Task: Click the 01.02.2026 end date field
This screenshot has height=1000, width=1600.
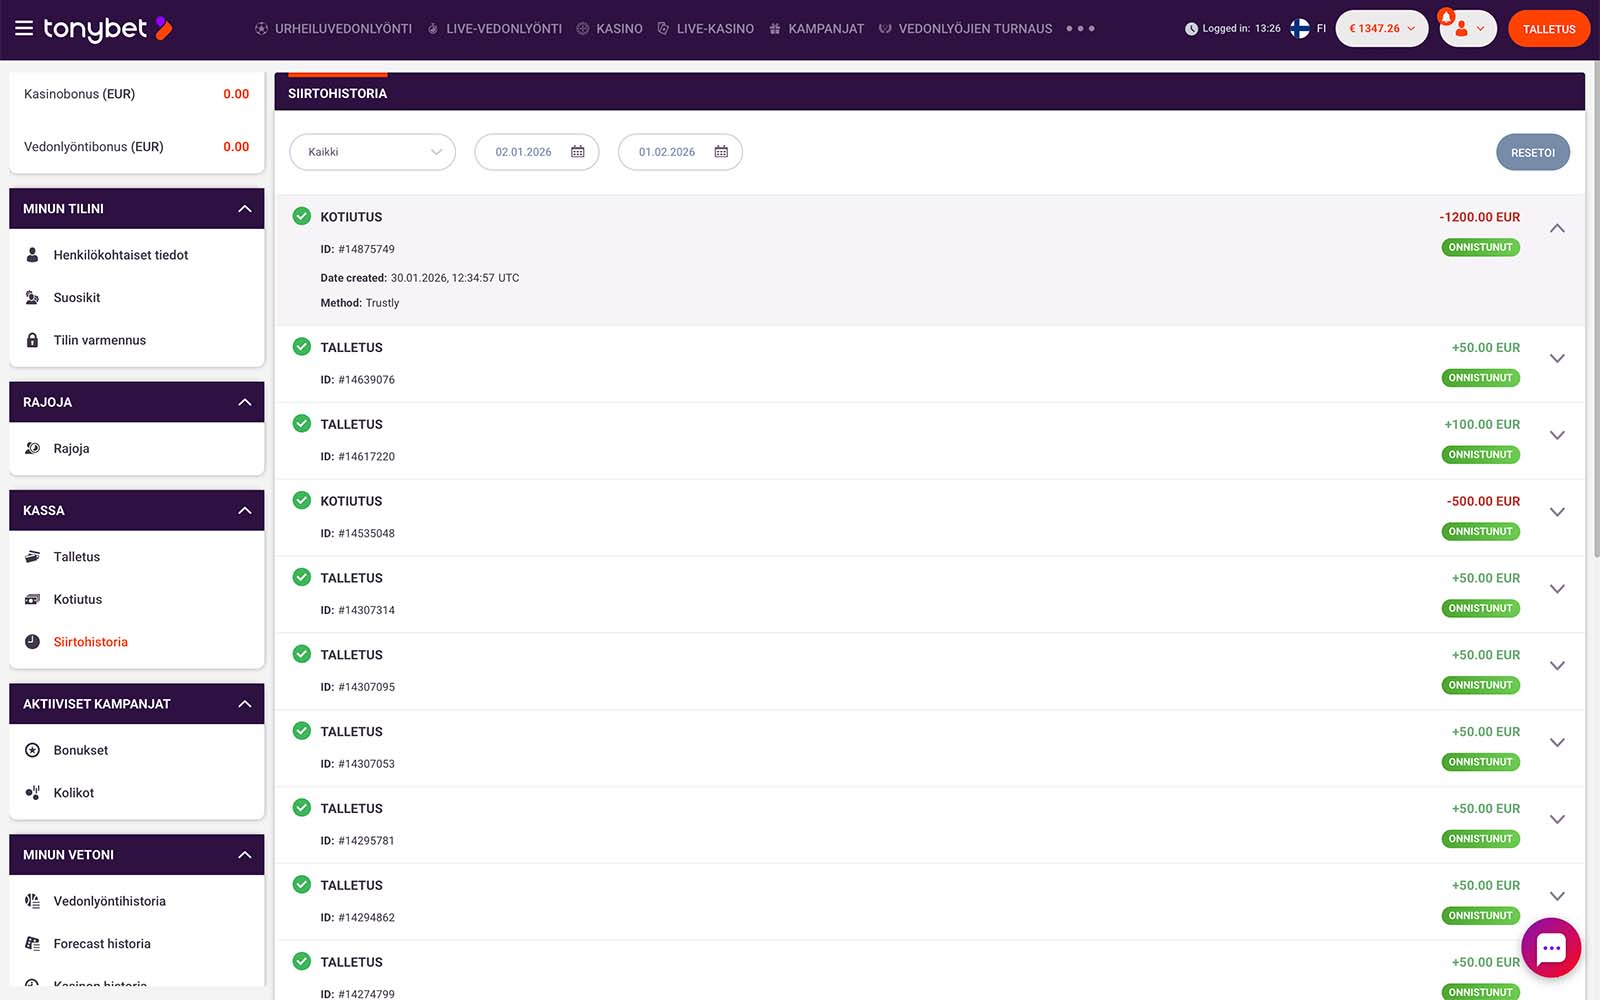Action: 680,152
